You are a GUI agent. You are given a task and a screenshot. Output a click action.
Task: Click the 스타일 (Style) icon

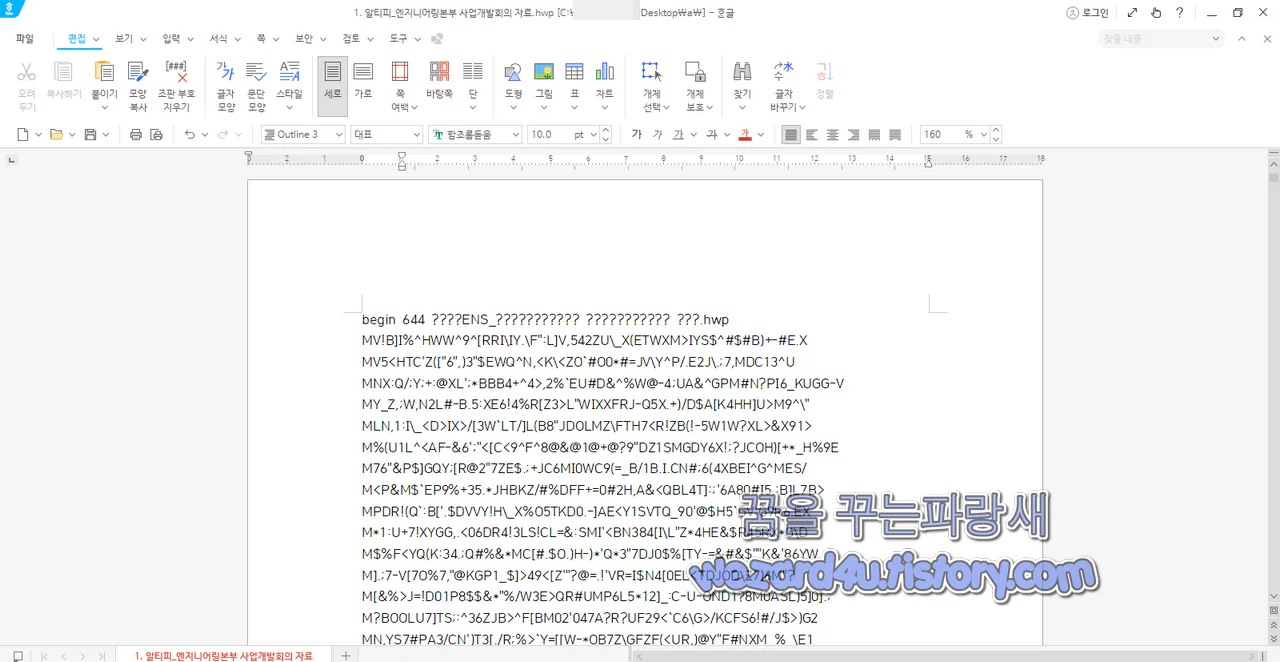pos(289,72)
